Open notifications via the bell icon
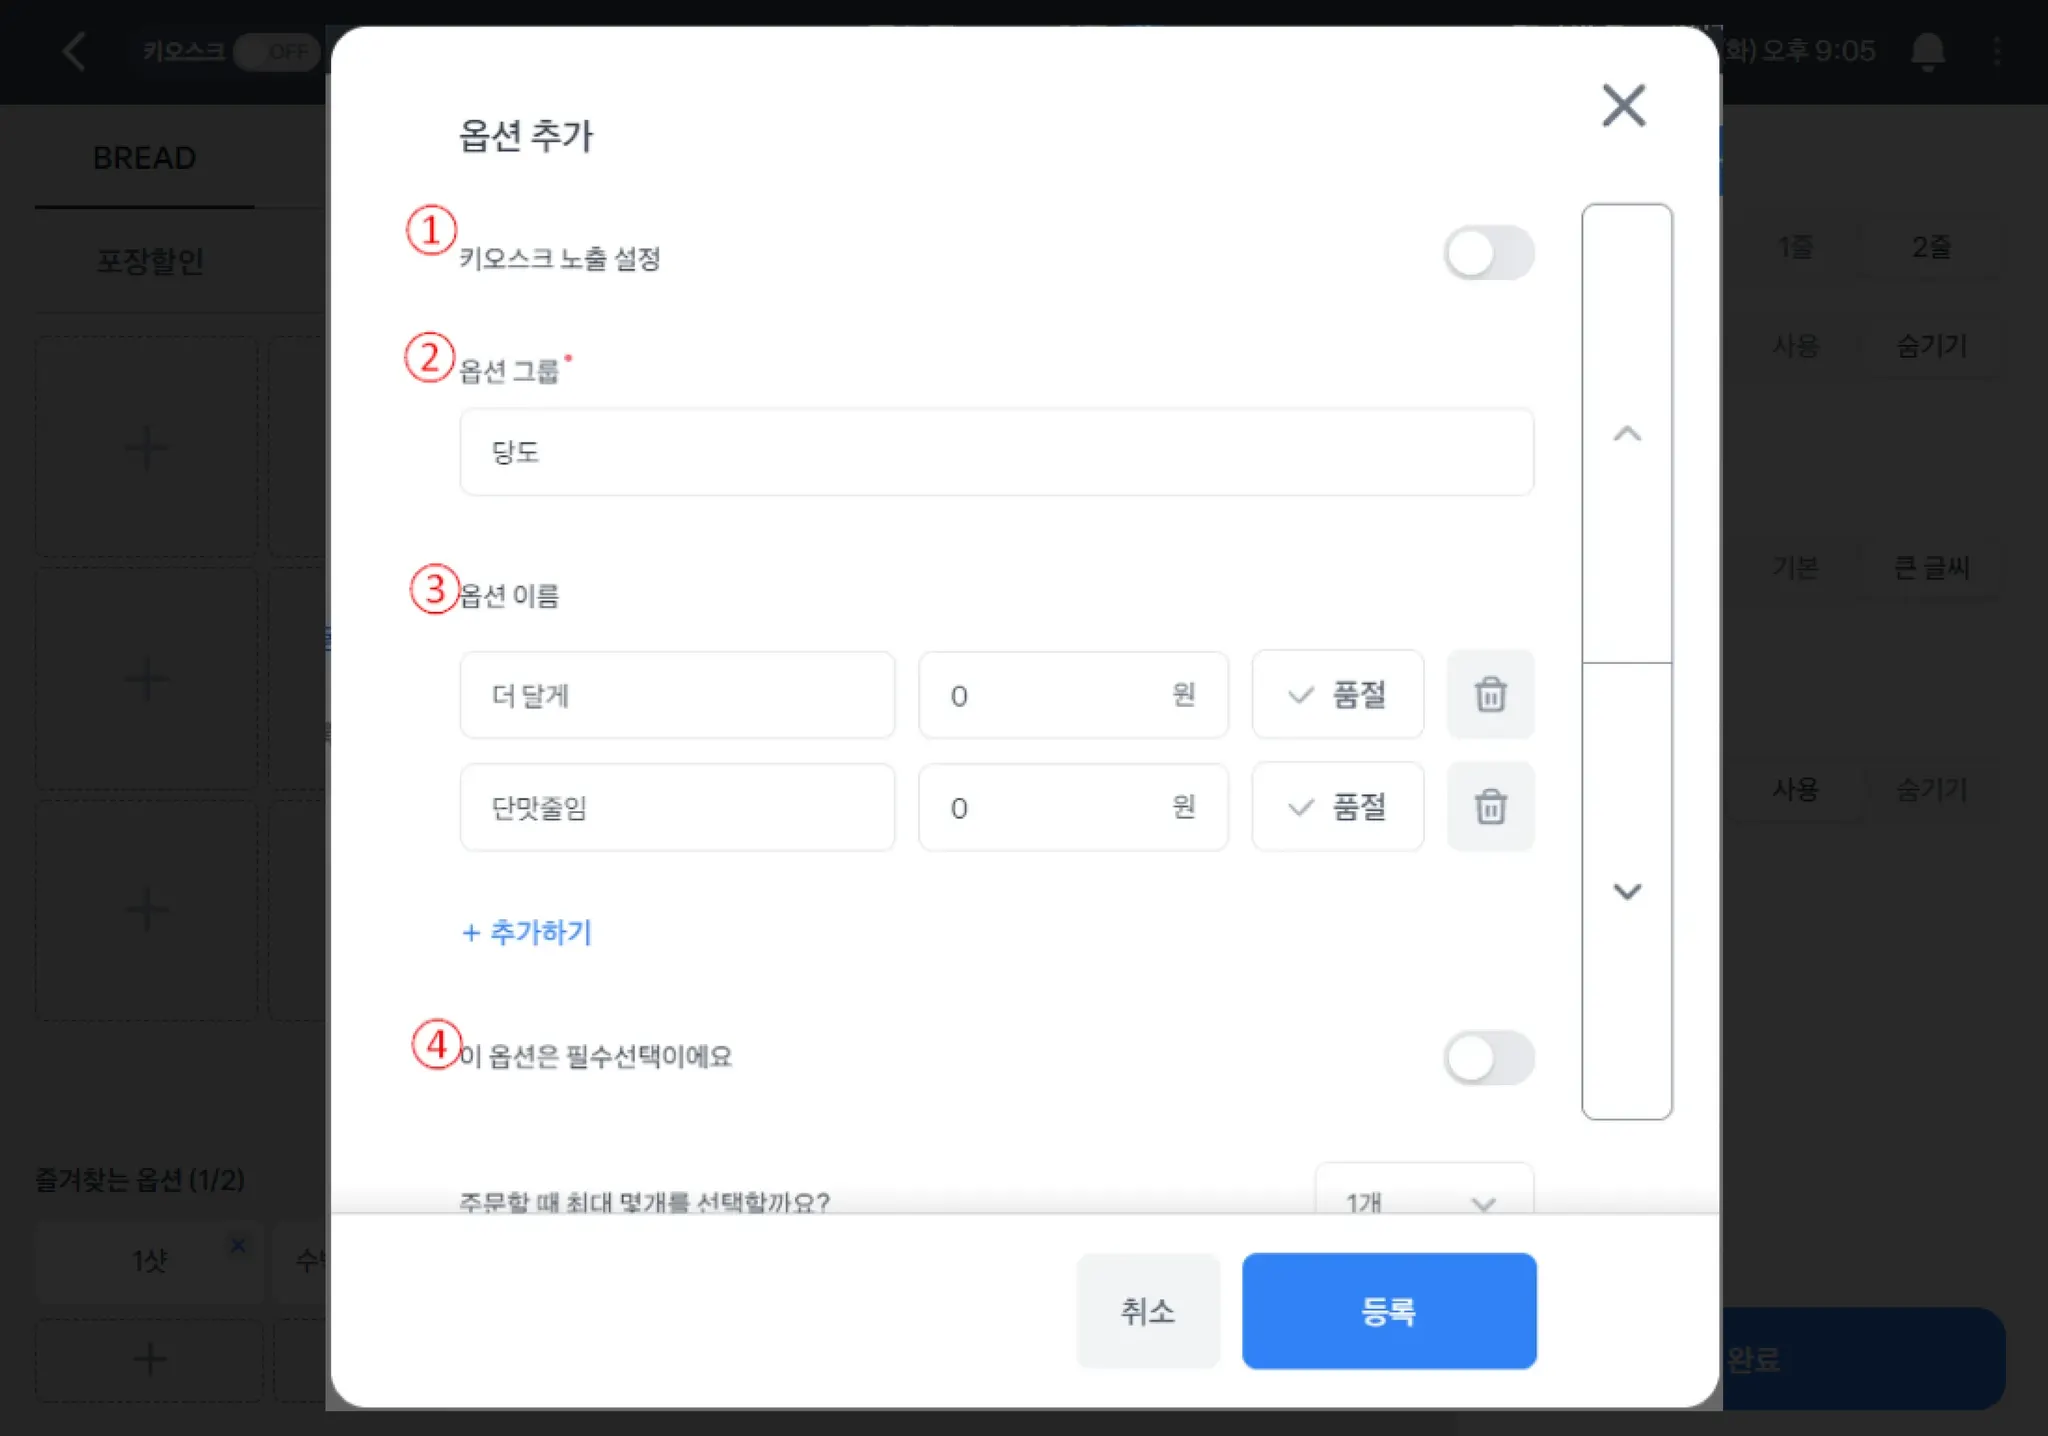 tap(1927, 51)
